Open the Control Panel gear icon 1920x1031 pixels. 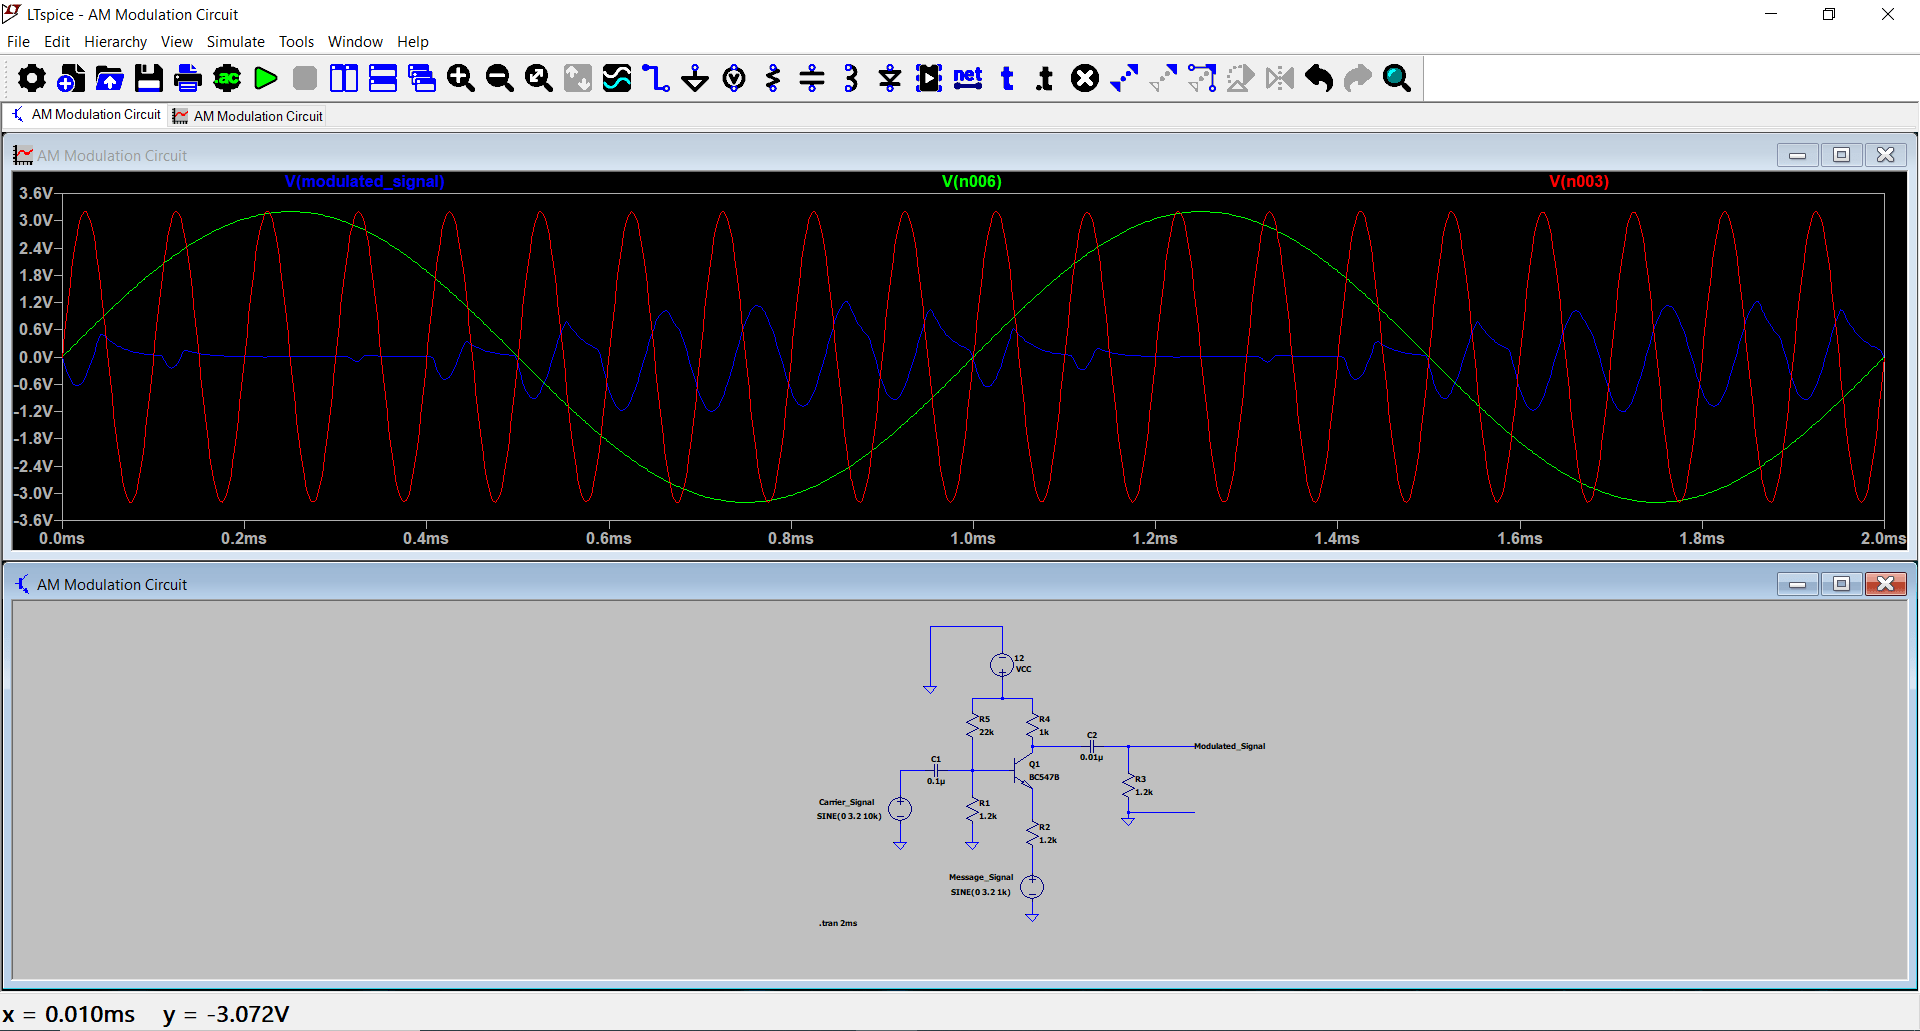pos(32,78)
